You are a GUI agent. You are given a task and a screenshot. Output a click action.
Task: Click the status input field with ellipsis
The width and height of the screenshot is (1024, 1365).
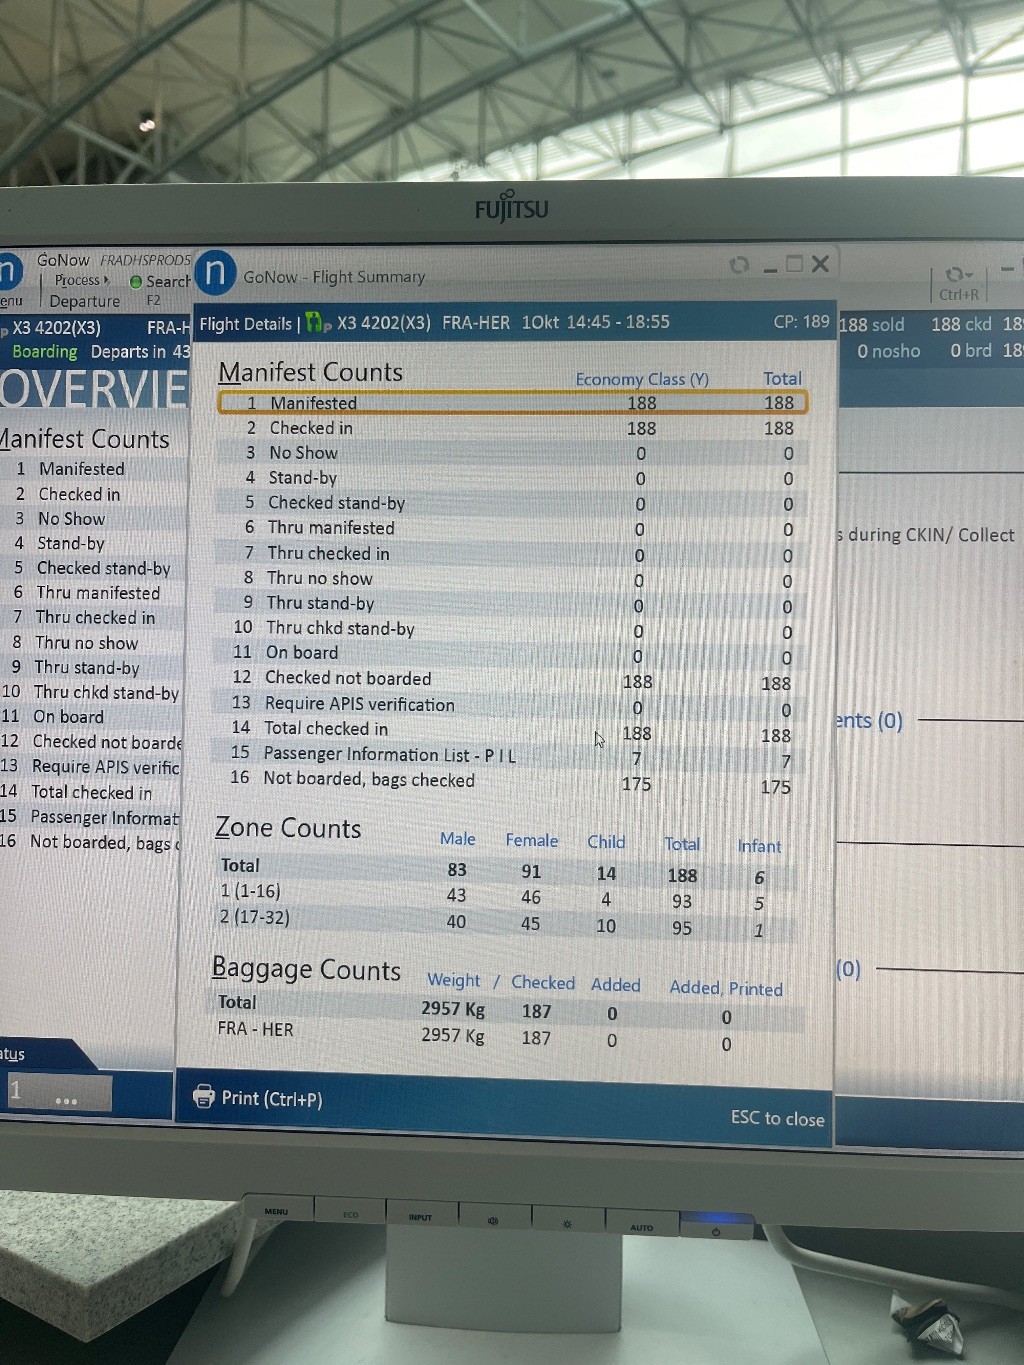(60, 1093)
